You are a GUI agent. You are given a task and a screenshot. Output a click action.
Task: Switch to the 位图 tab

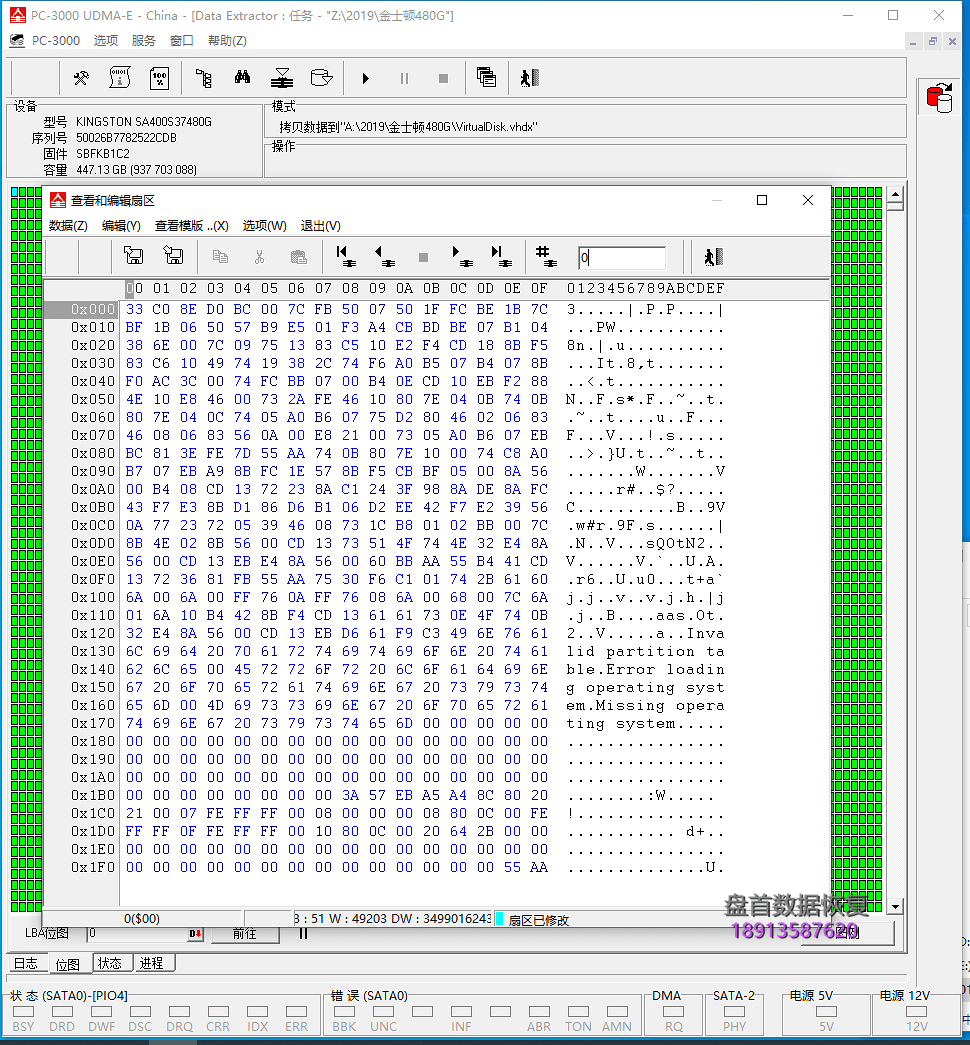click(x=68, y=964)
